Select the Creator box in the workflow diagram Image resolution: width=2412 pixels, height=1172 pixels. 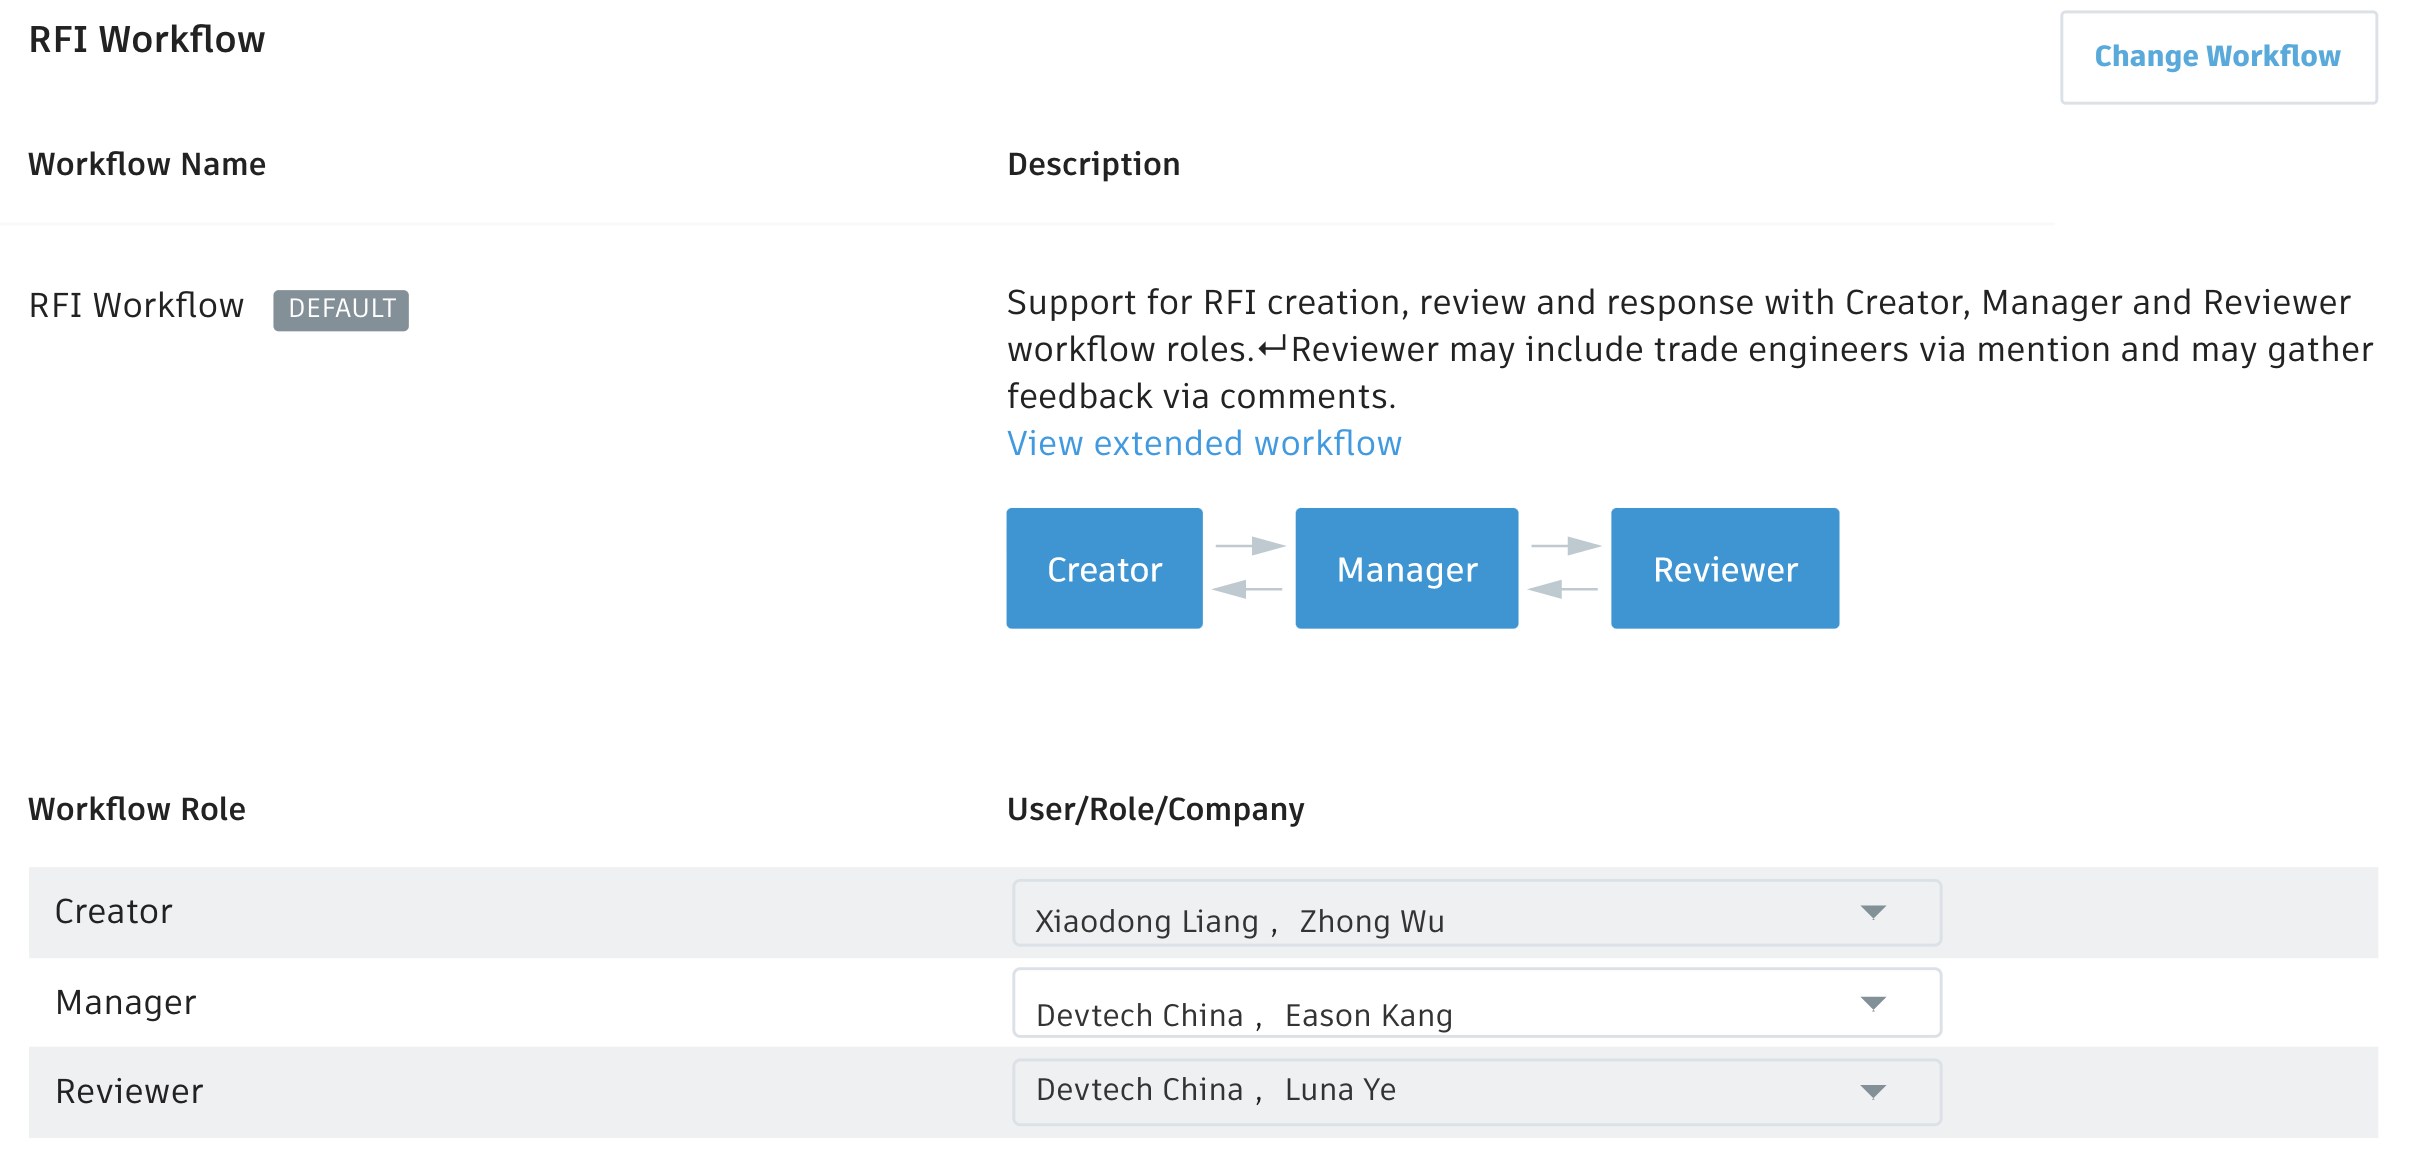pos(1104,568)
